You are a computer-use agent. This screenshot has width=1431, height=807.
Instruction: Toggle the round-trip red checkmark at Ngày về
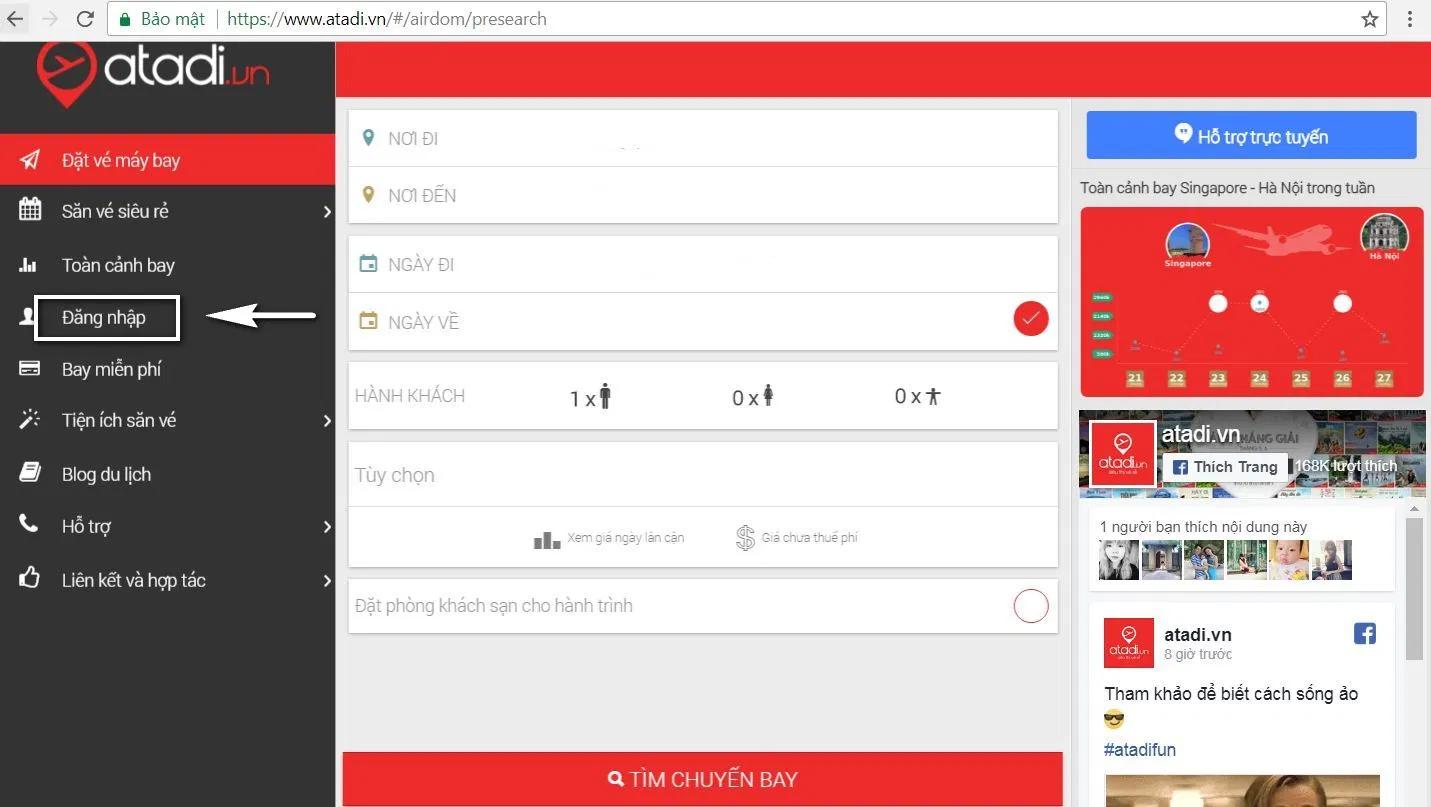click(1031, 319)
